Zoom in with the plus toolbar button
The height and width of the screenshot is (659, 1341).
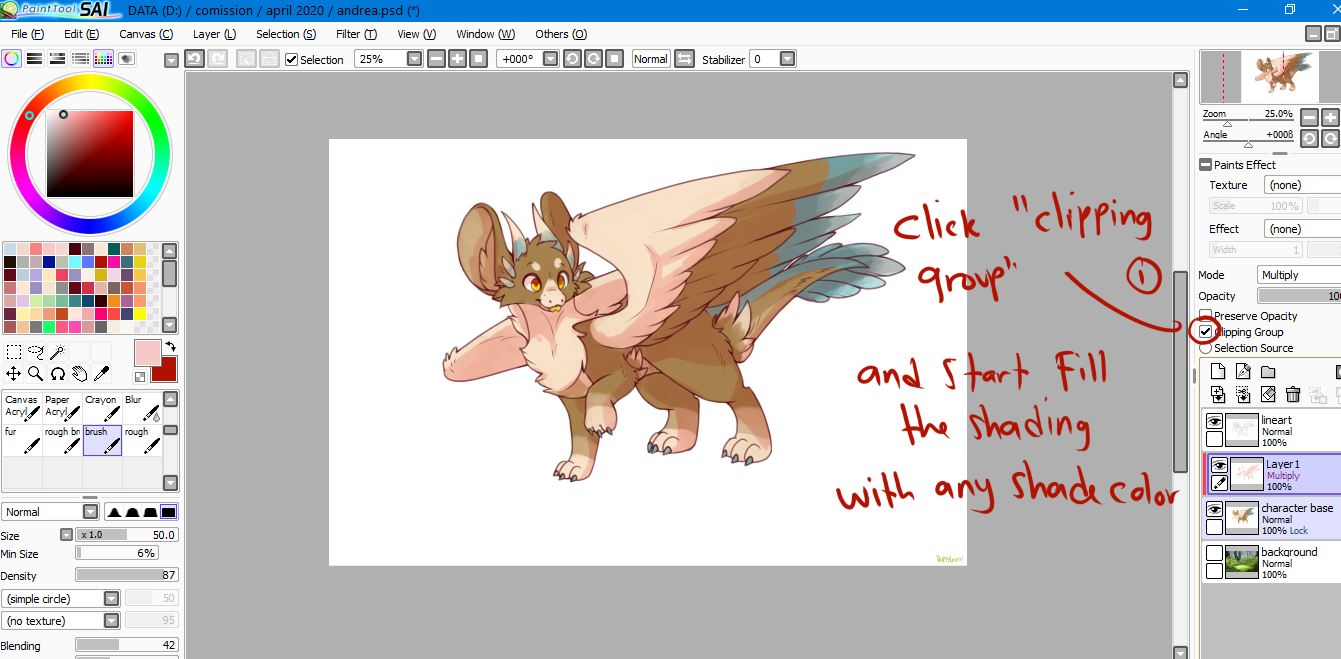(457, 59)
